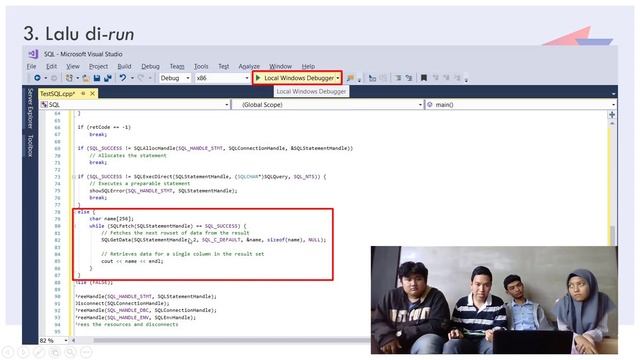Open the x86 solution platform dropdown

pyautogui.click(x=222, y=78)
